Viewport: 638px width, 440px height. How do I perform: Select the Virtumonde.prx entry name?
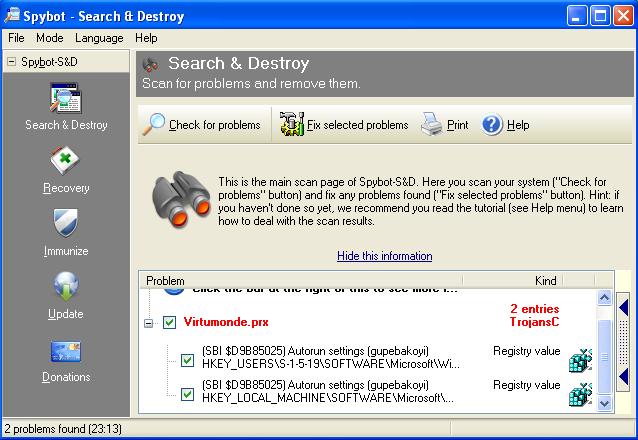click(x=226, y=322)
